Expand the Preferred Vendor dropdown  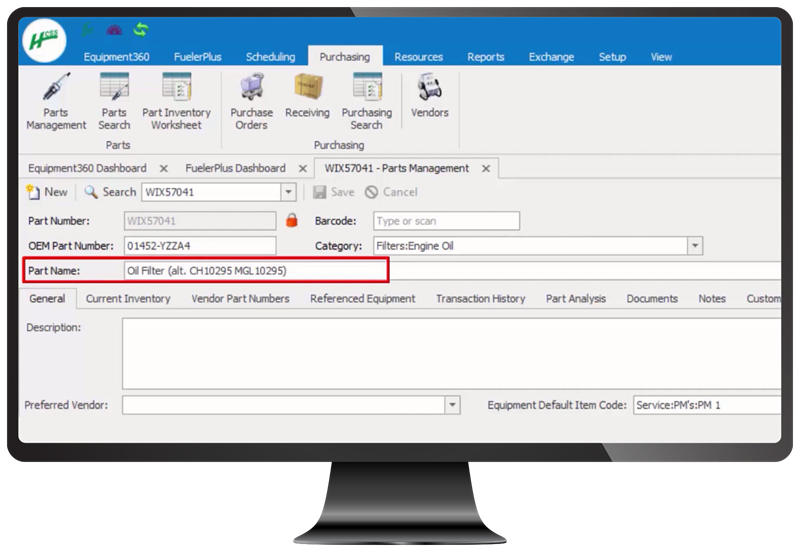(452, 405)
